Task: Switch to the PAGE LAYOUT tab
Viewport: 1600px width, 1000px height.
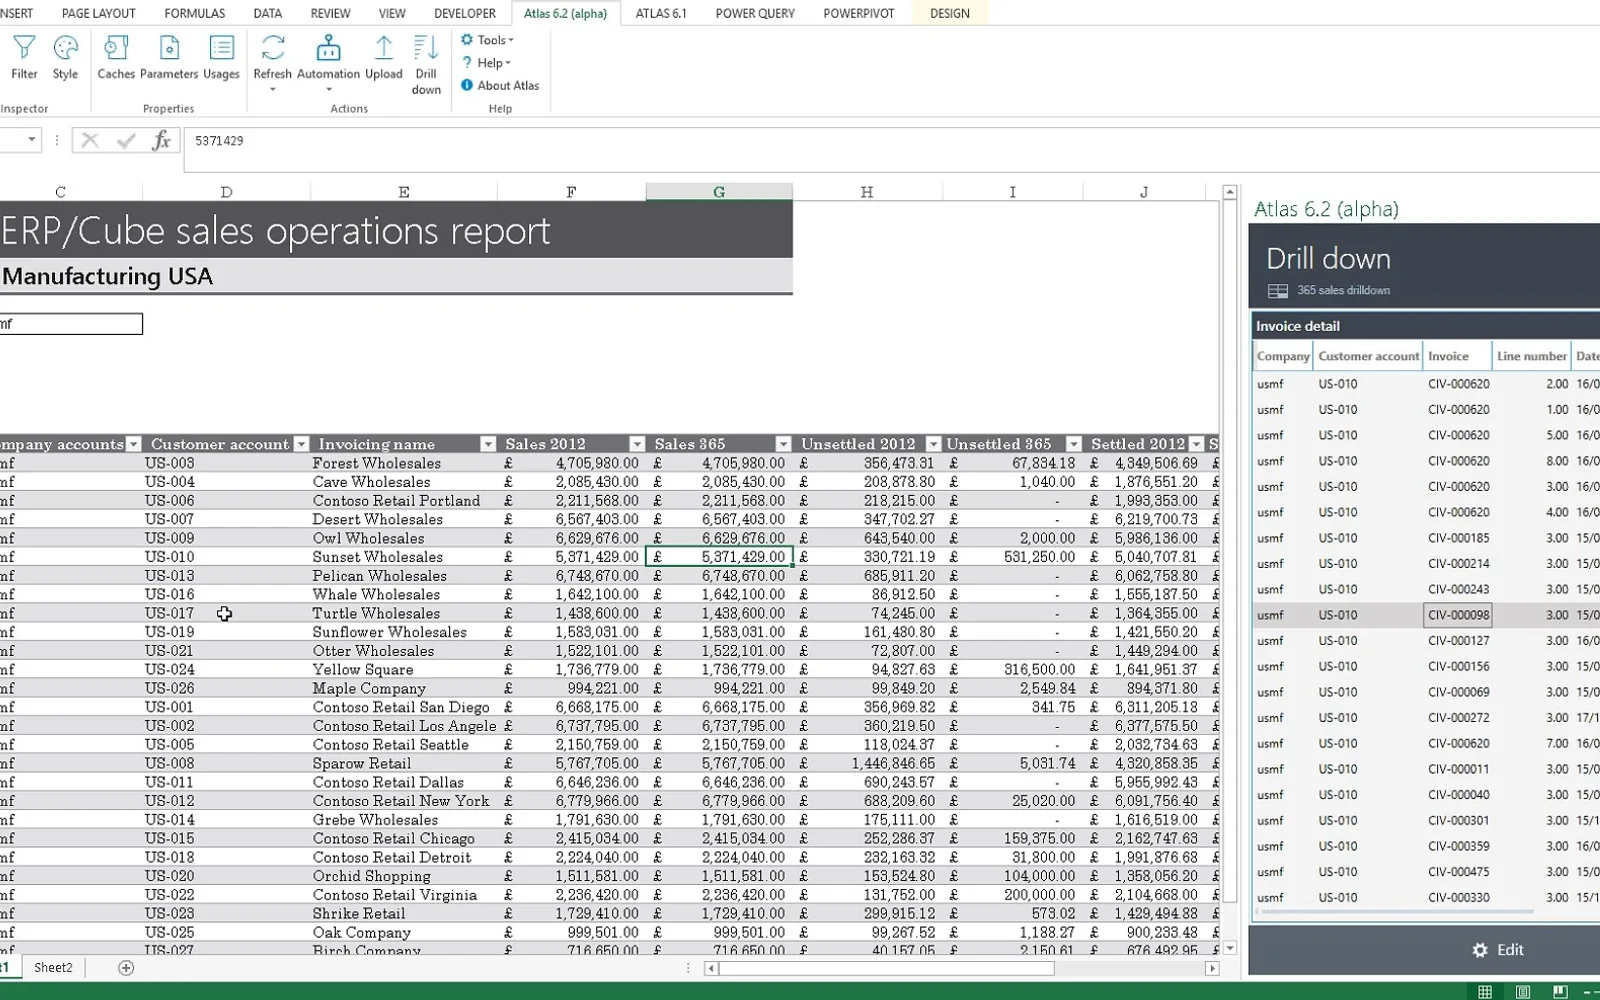Action: click(x=99, y=13)
